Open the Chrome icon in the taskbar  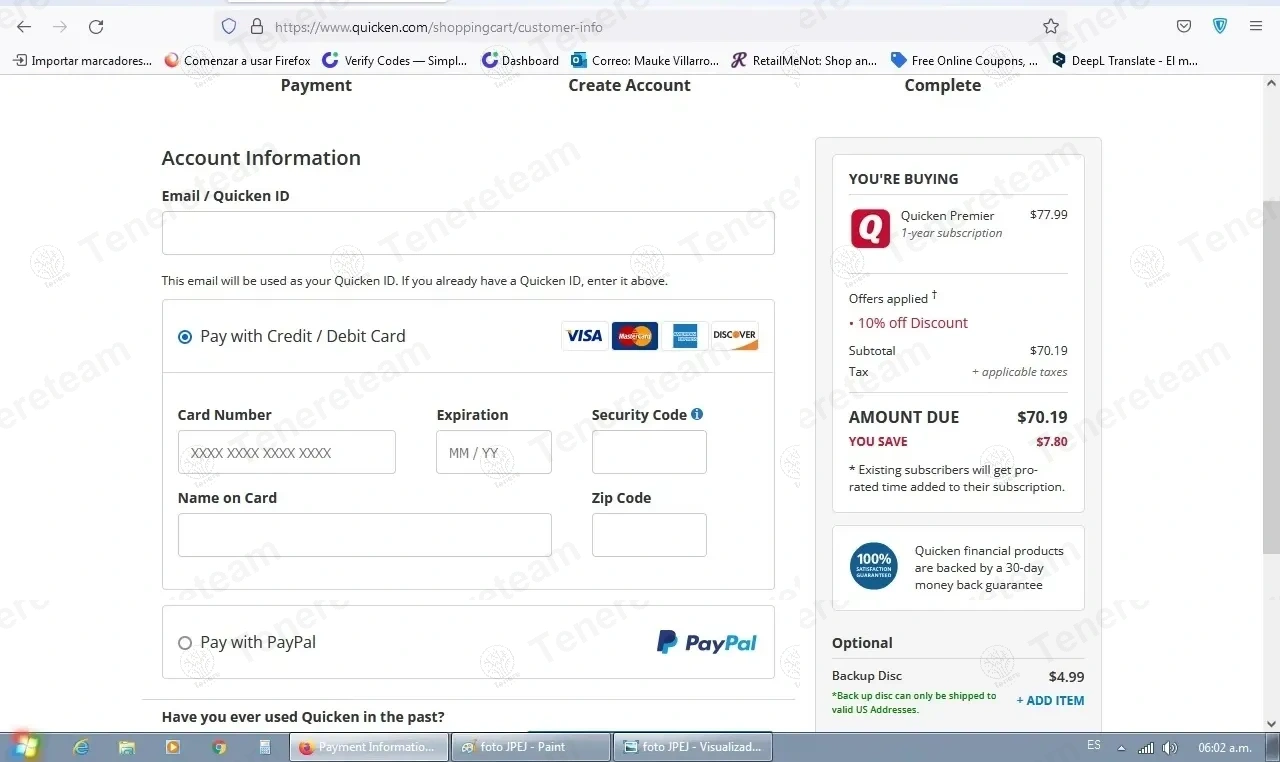coord(219,747)
